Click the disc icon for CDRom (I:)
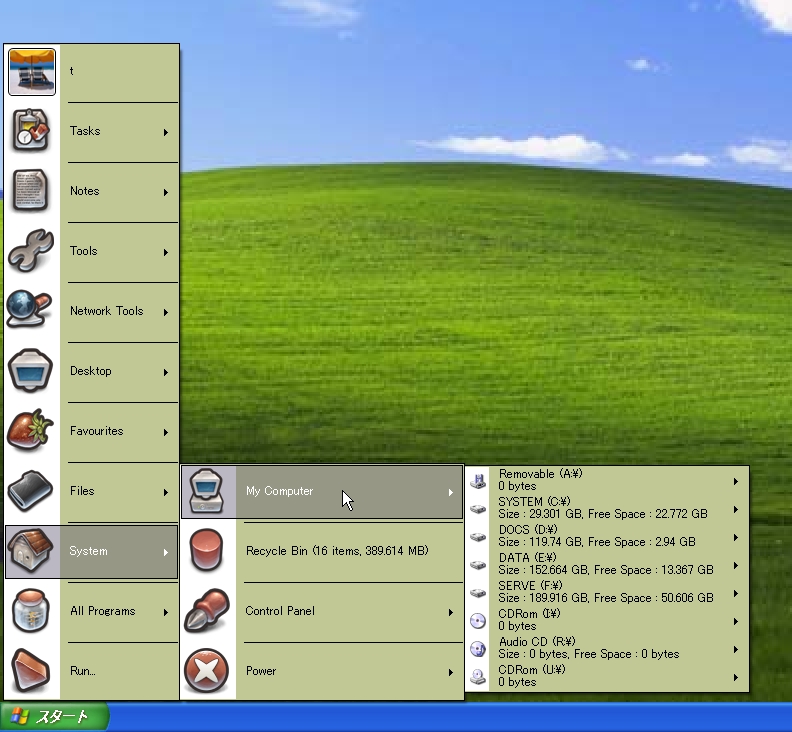This screenshot has width=792, height=732. click(478, 621)
